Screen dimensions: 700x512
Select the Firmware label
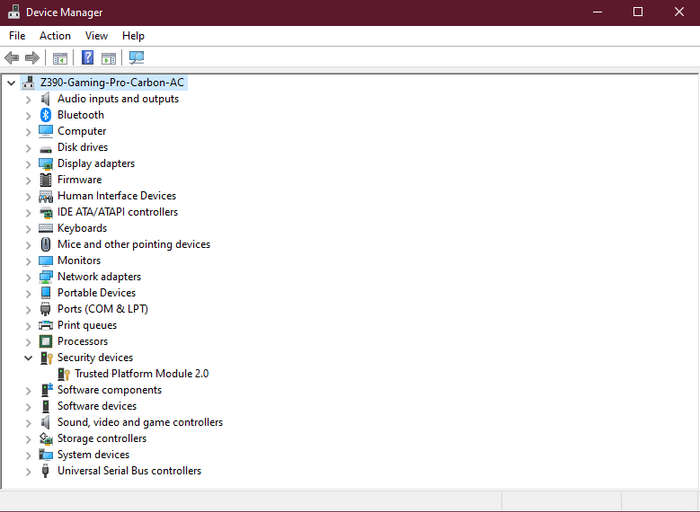[79, 179]
